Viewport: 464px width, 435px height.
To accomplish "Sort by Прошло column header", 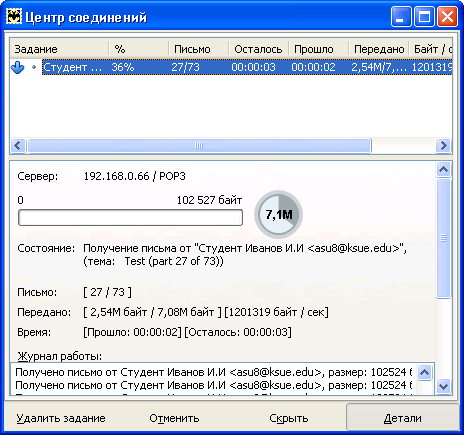I will point(319,49).
